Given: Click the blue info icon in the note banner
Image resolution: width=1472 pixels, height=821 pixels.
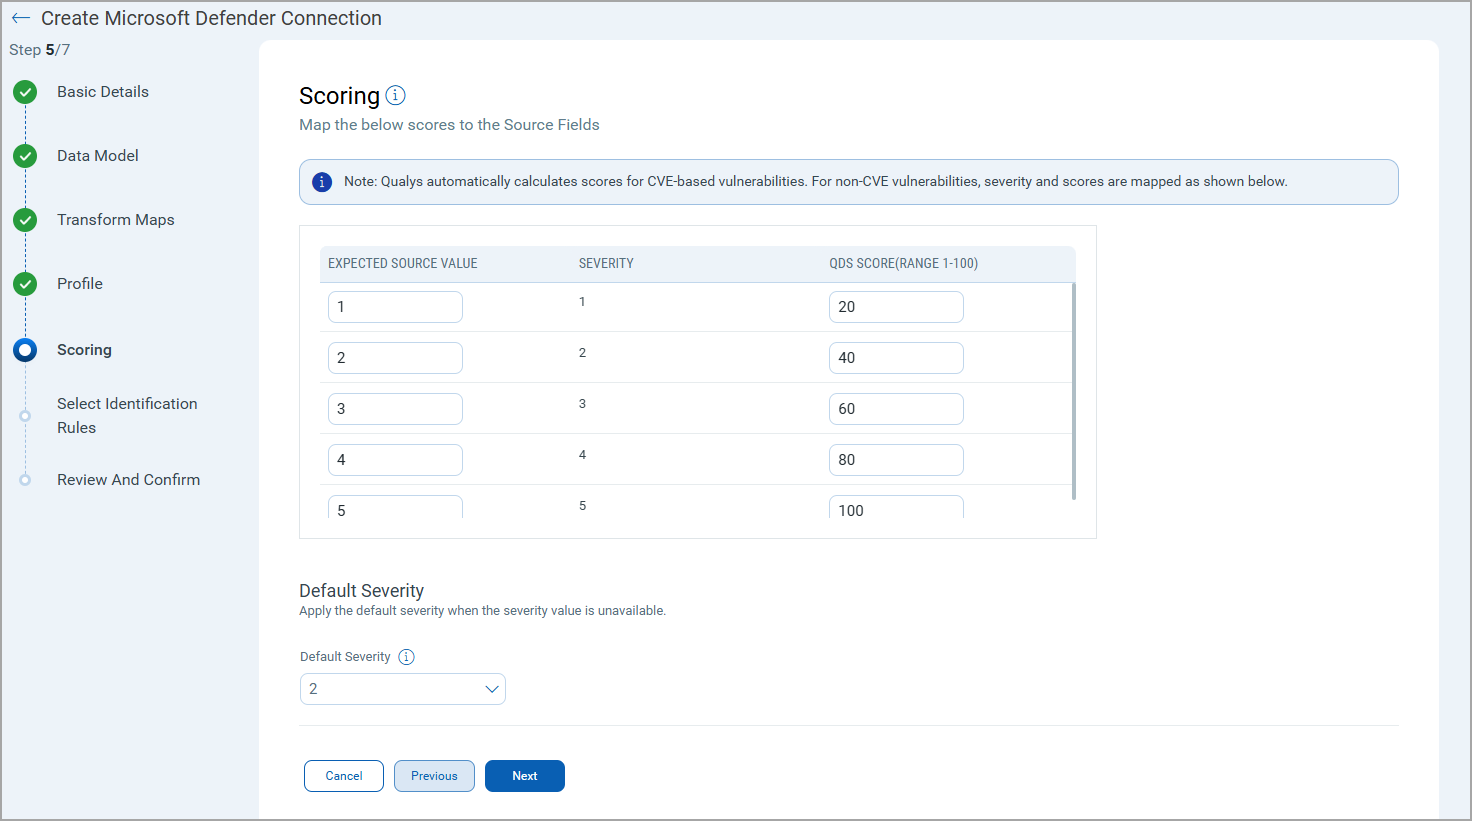Looking at the screenshot, I should [322, 182].
